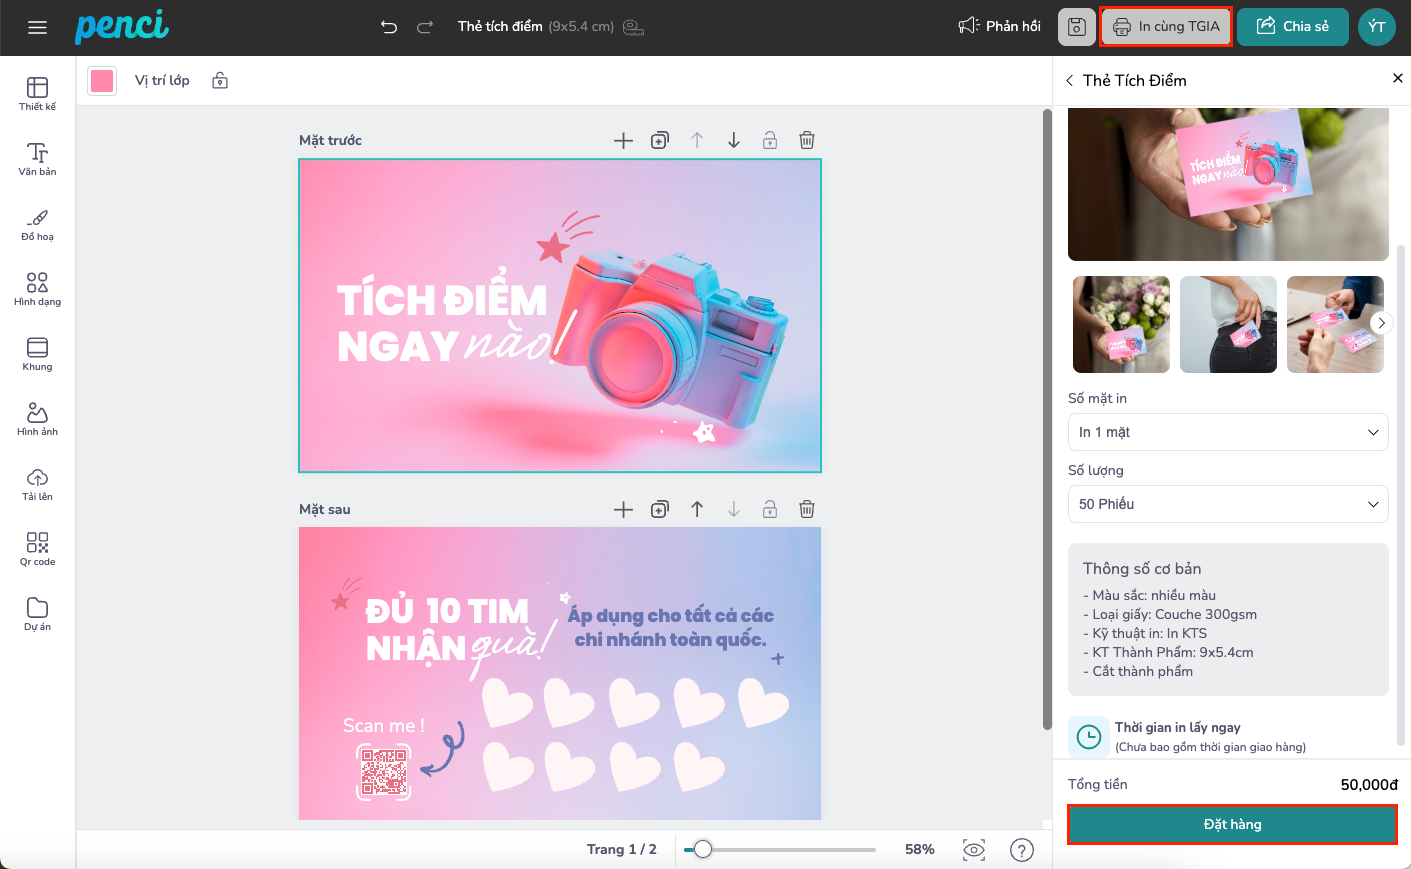Screen dimensions: 1411x869
Task: Save the design with disk icon
Action: (x=1076, y=27)
